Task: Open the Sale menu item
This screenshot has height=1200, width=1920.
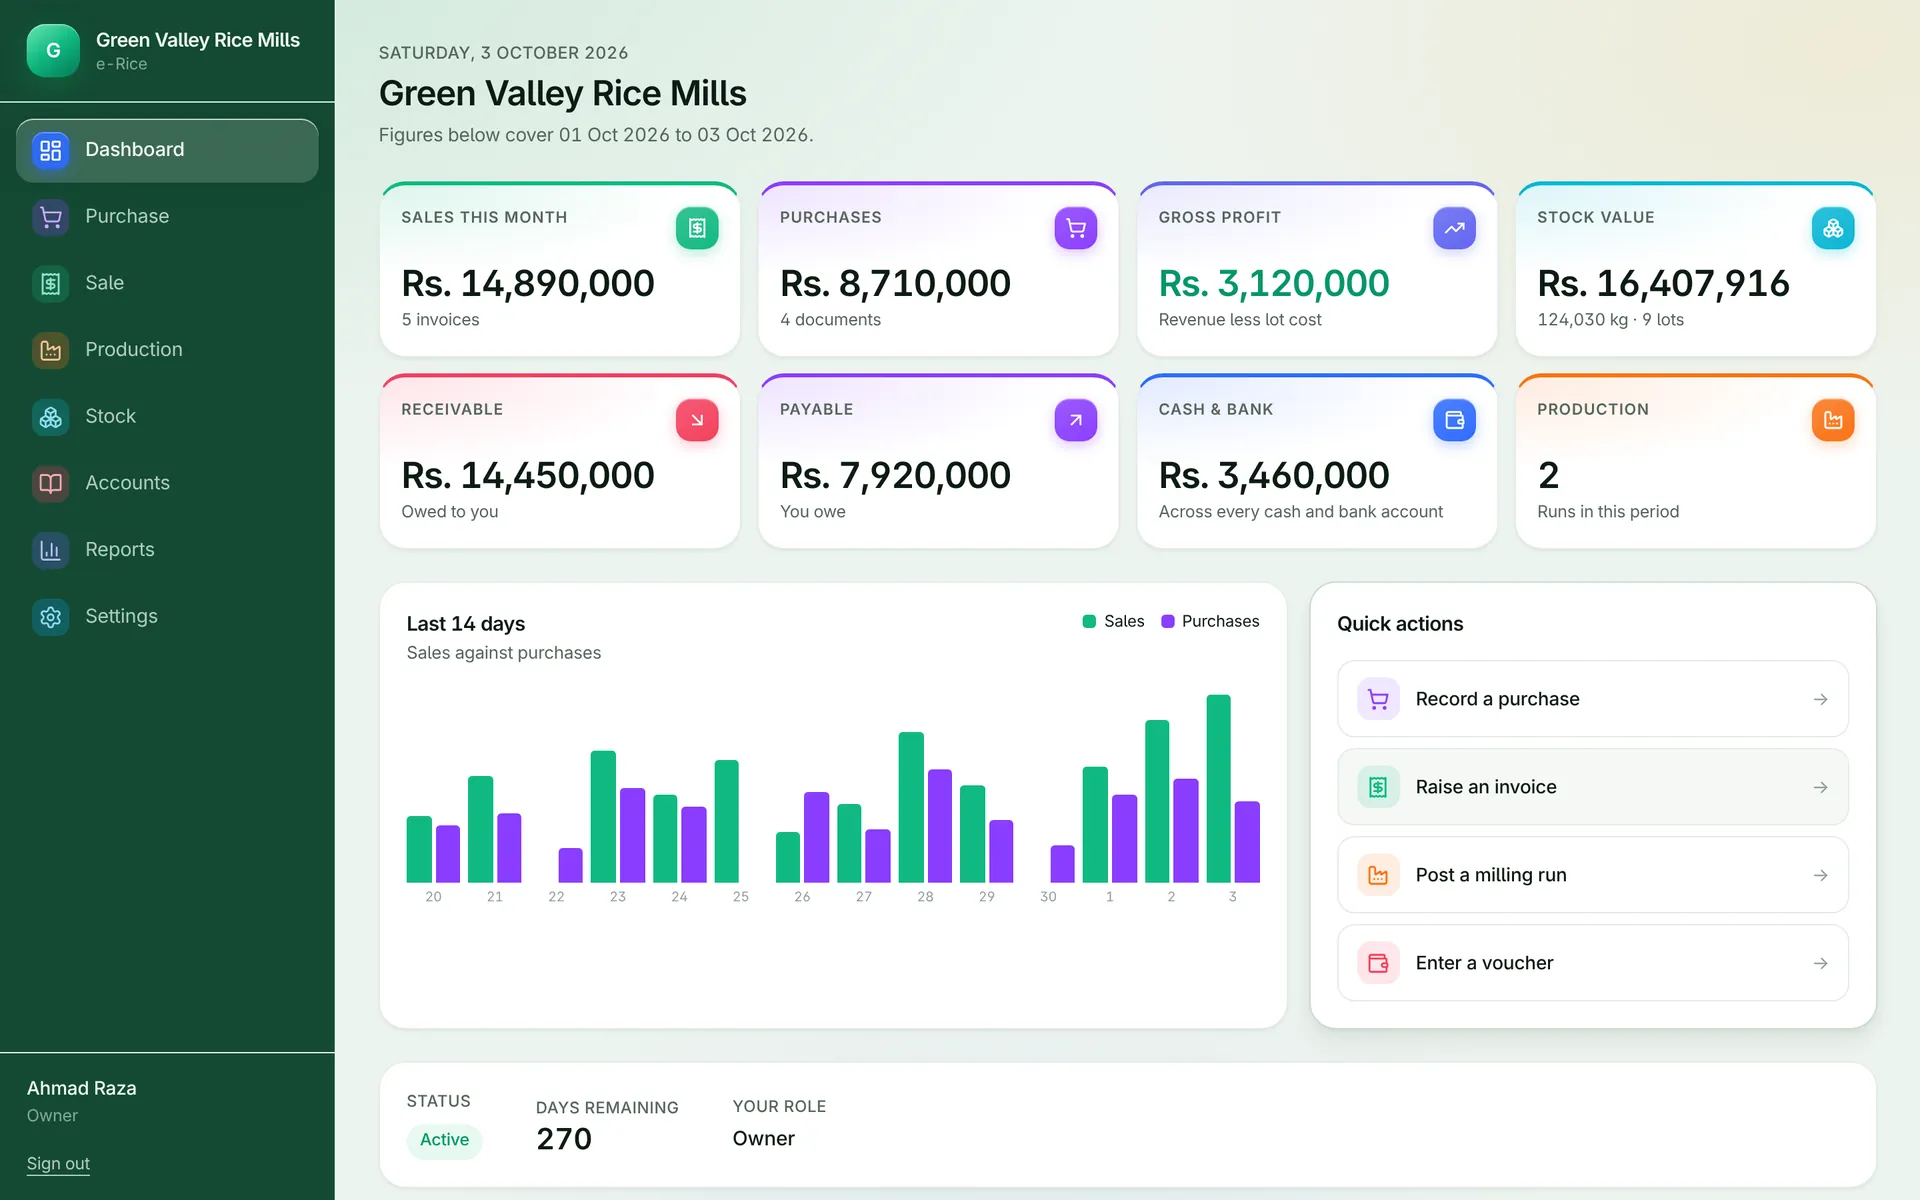Action: pos(167,283)
